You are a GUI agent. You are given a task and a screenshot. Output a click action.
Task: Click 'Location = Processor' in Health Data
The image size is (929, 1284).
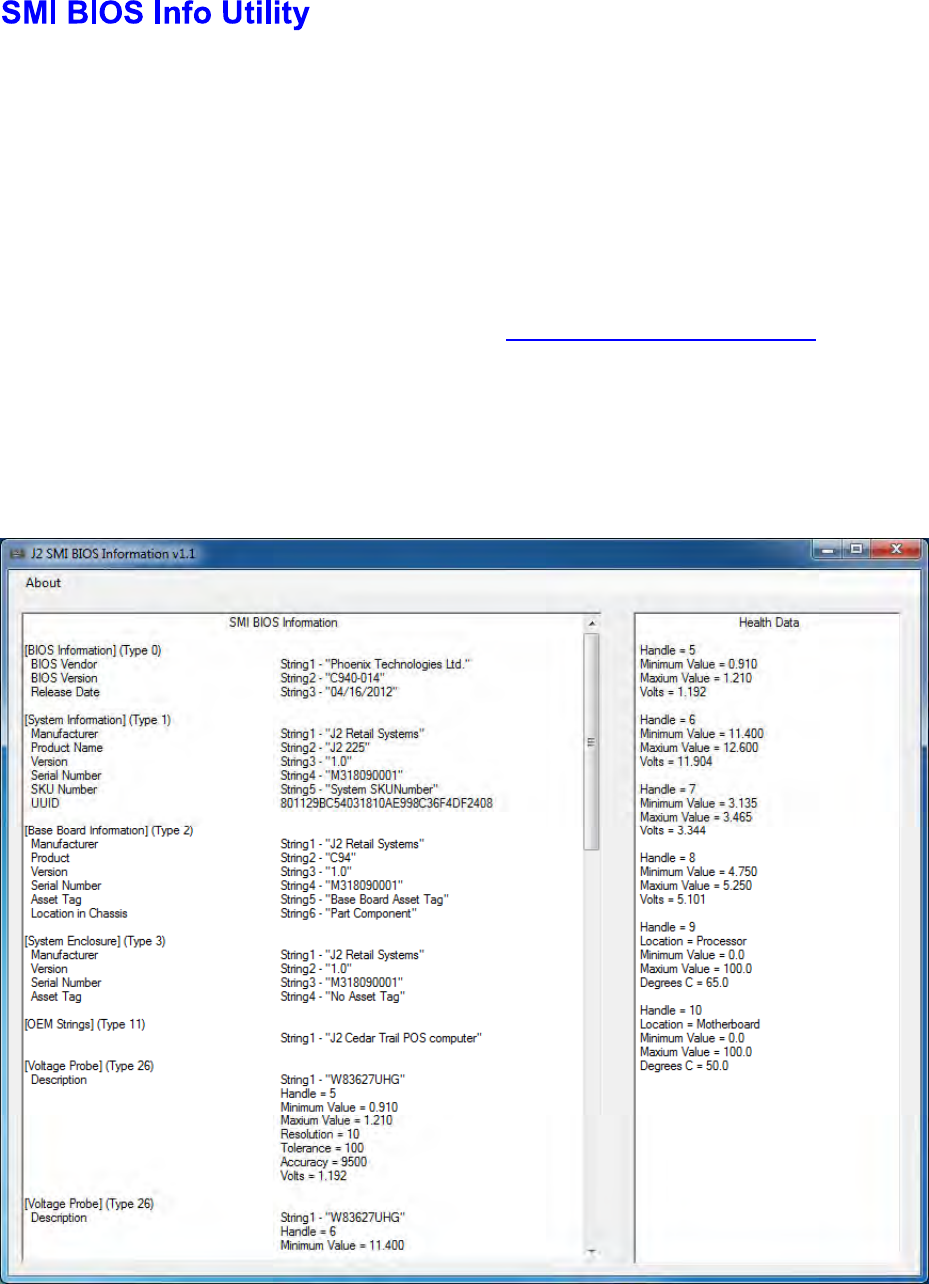click(693, 942)
